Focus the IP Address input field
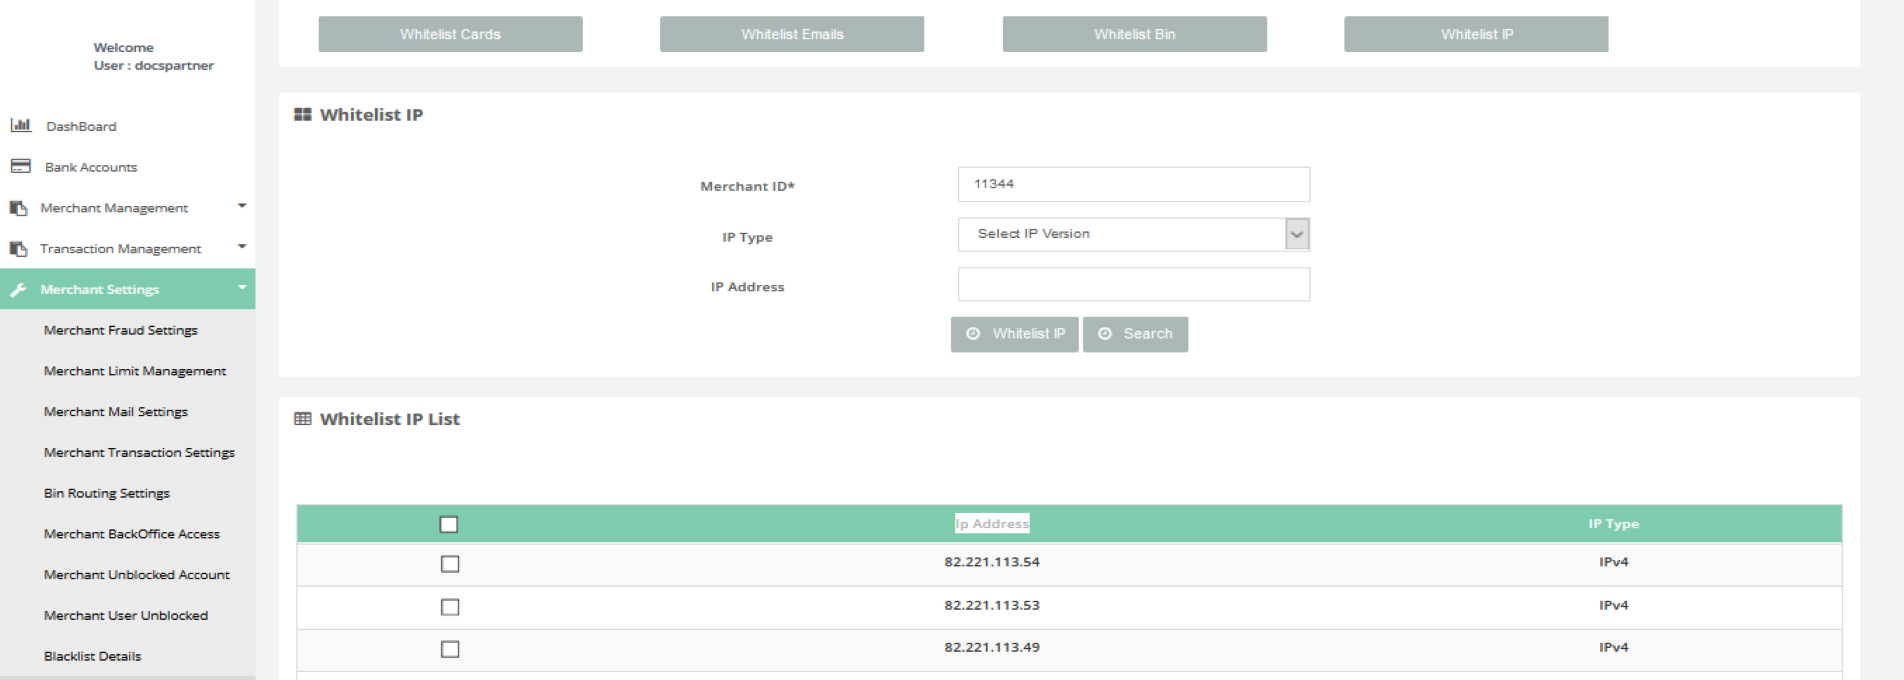 tap(1133, 284)
